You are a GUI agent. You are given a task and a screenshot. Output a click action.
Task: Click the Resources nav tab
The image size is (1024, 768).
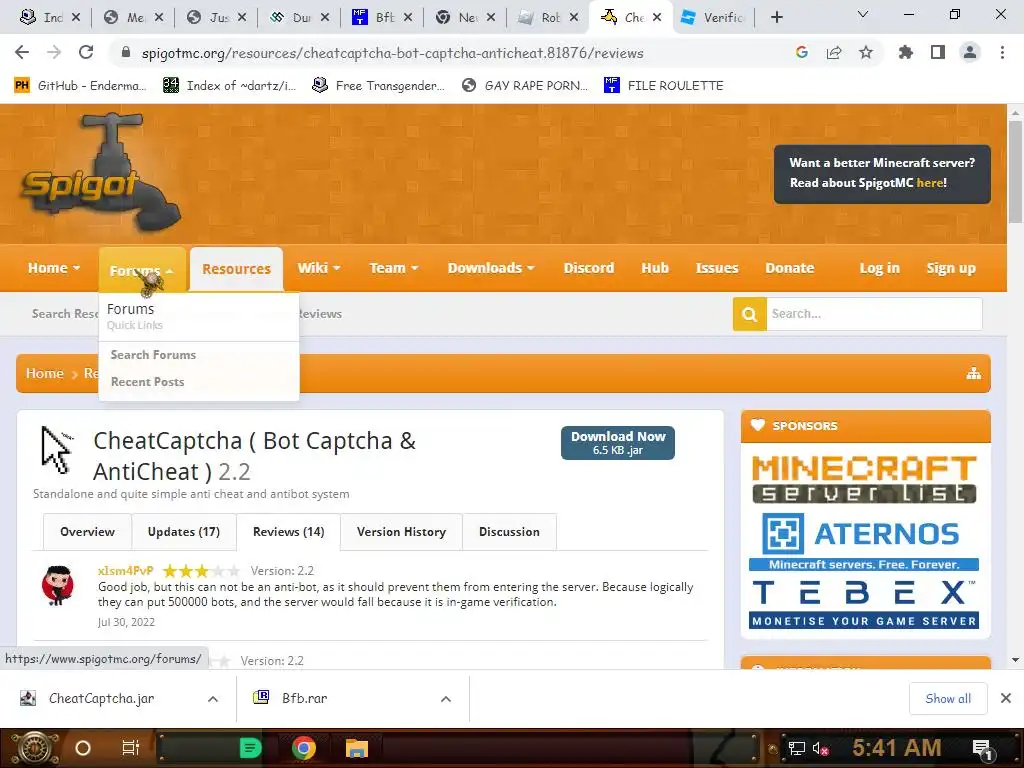point(236,269)
